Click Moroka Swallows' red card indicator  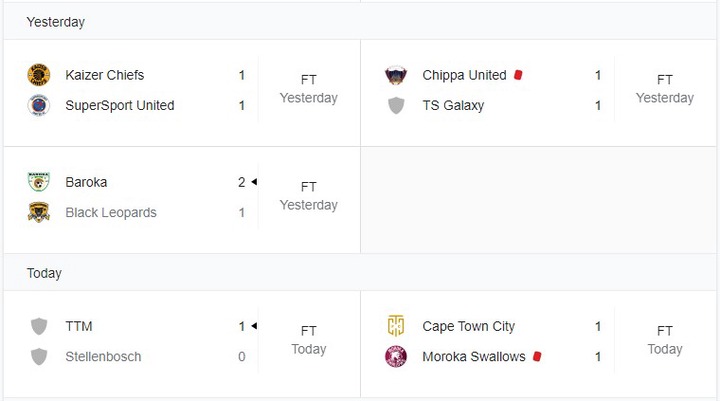(537, 356)
